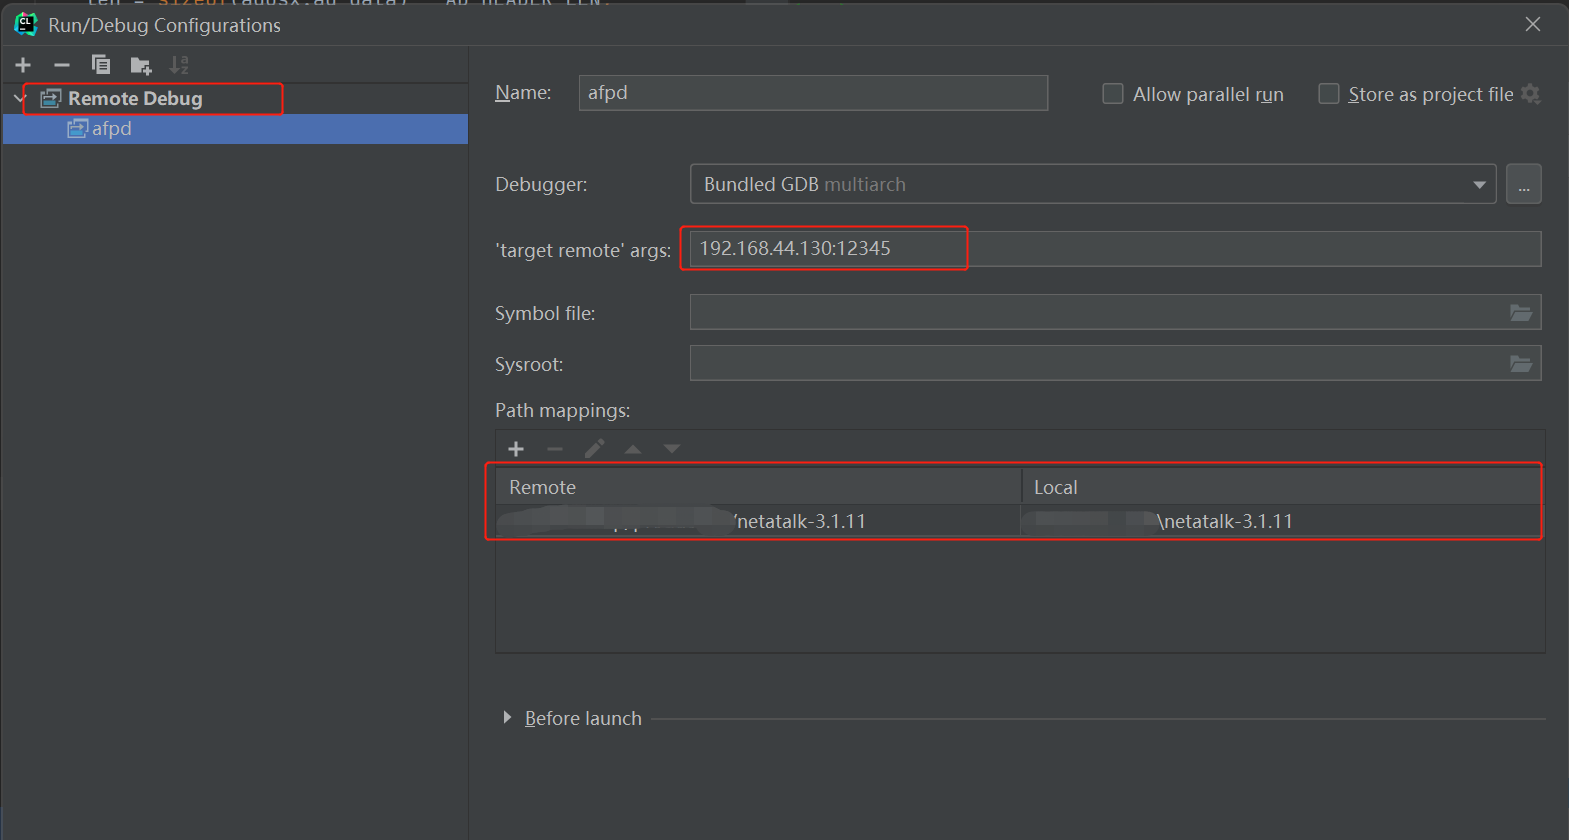Expand the Before launch section
This screenshot has width=1569, height=840.
(507, 718)
